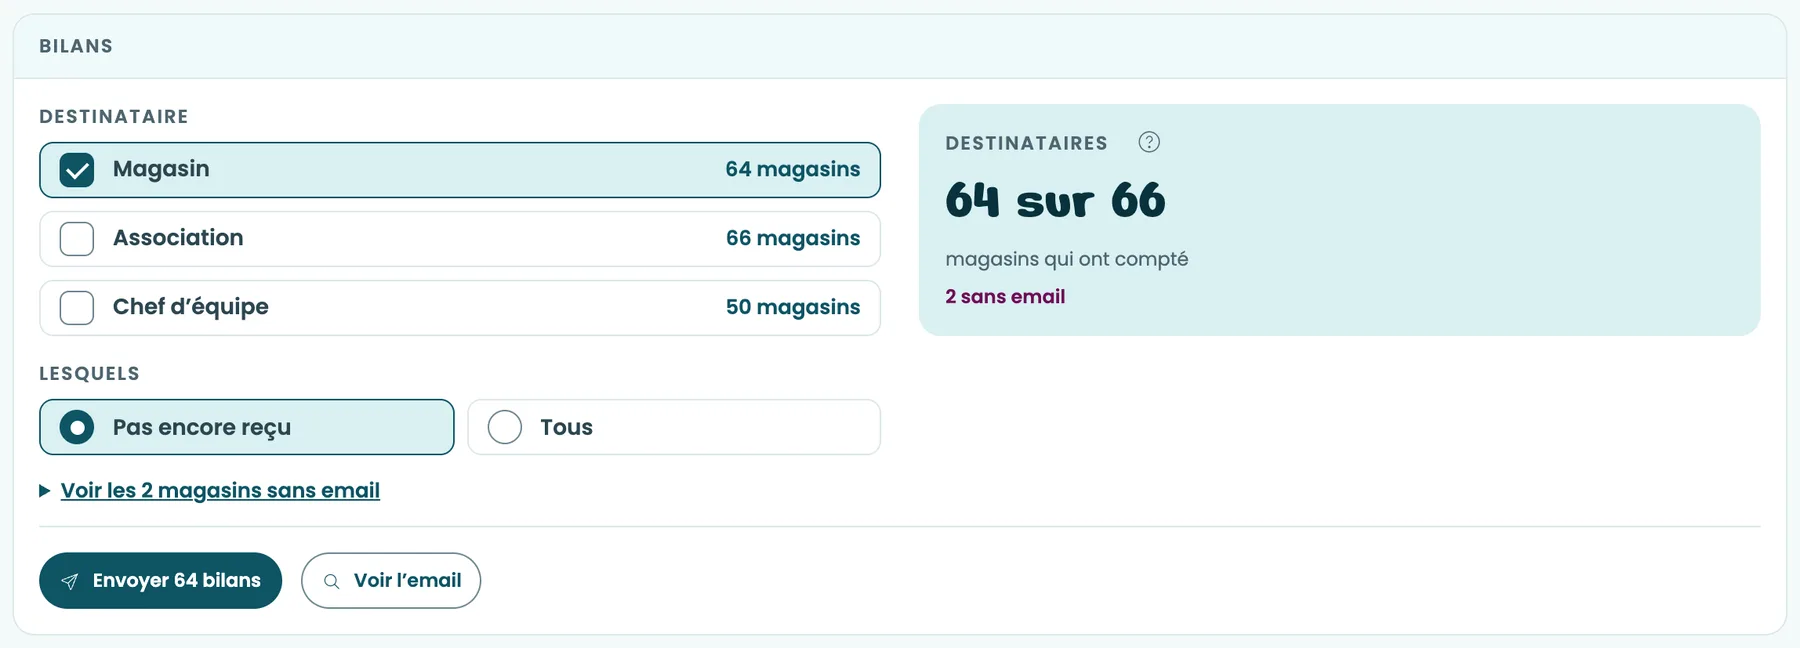Screen dimensions: 1800x648
Task: Uncheck the Magasin recipient checkbox
Action: click(x=77, y=170)
